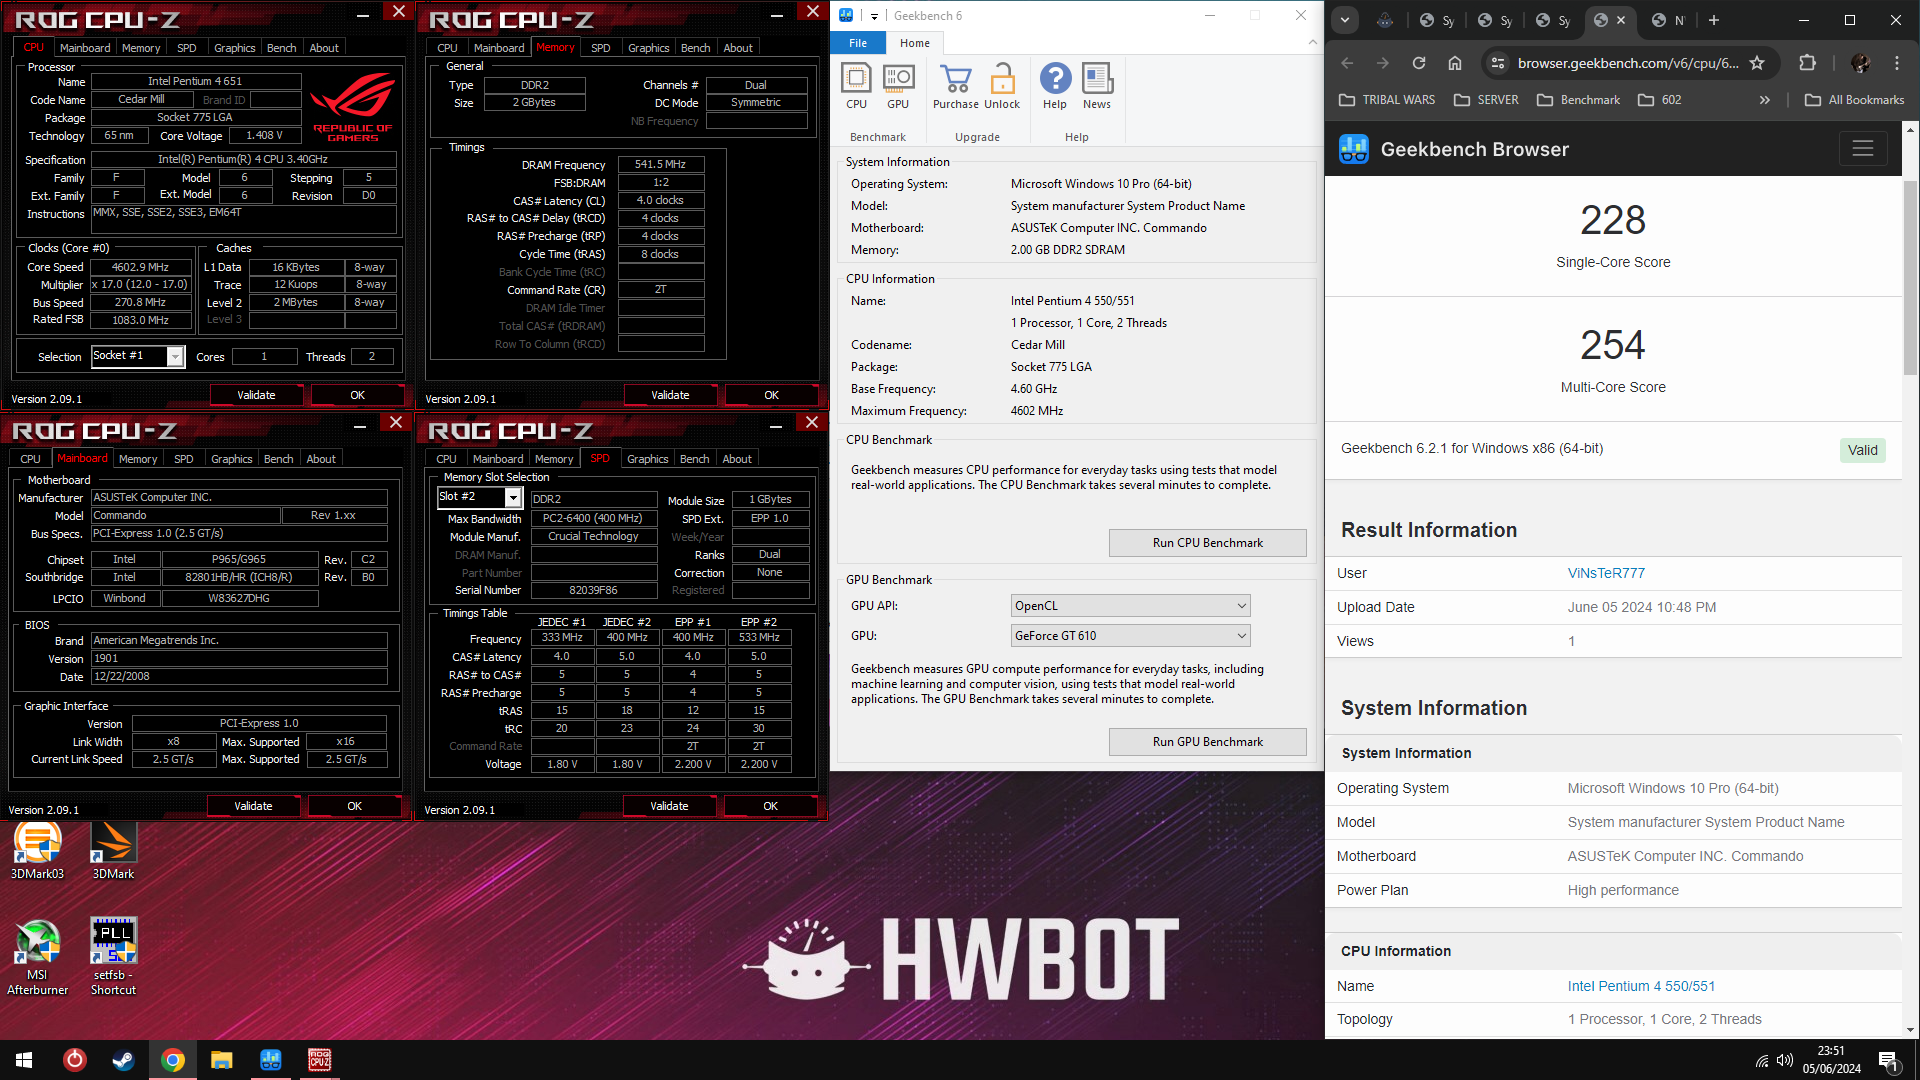Screen dimensions: 1920x1080
Task: Reload the Geekbench Browser page
Action: [1418, 63]
